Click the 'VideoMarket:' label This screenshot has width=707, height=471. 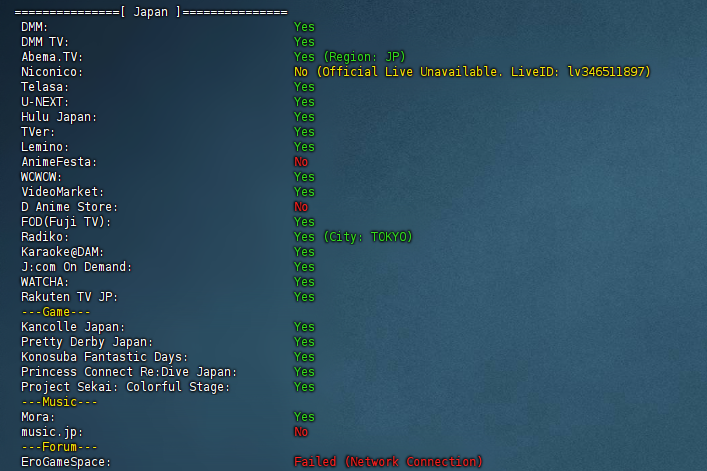coord(62,192)
